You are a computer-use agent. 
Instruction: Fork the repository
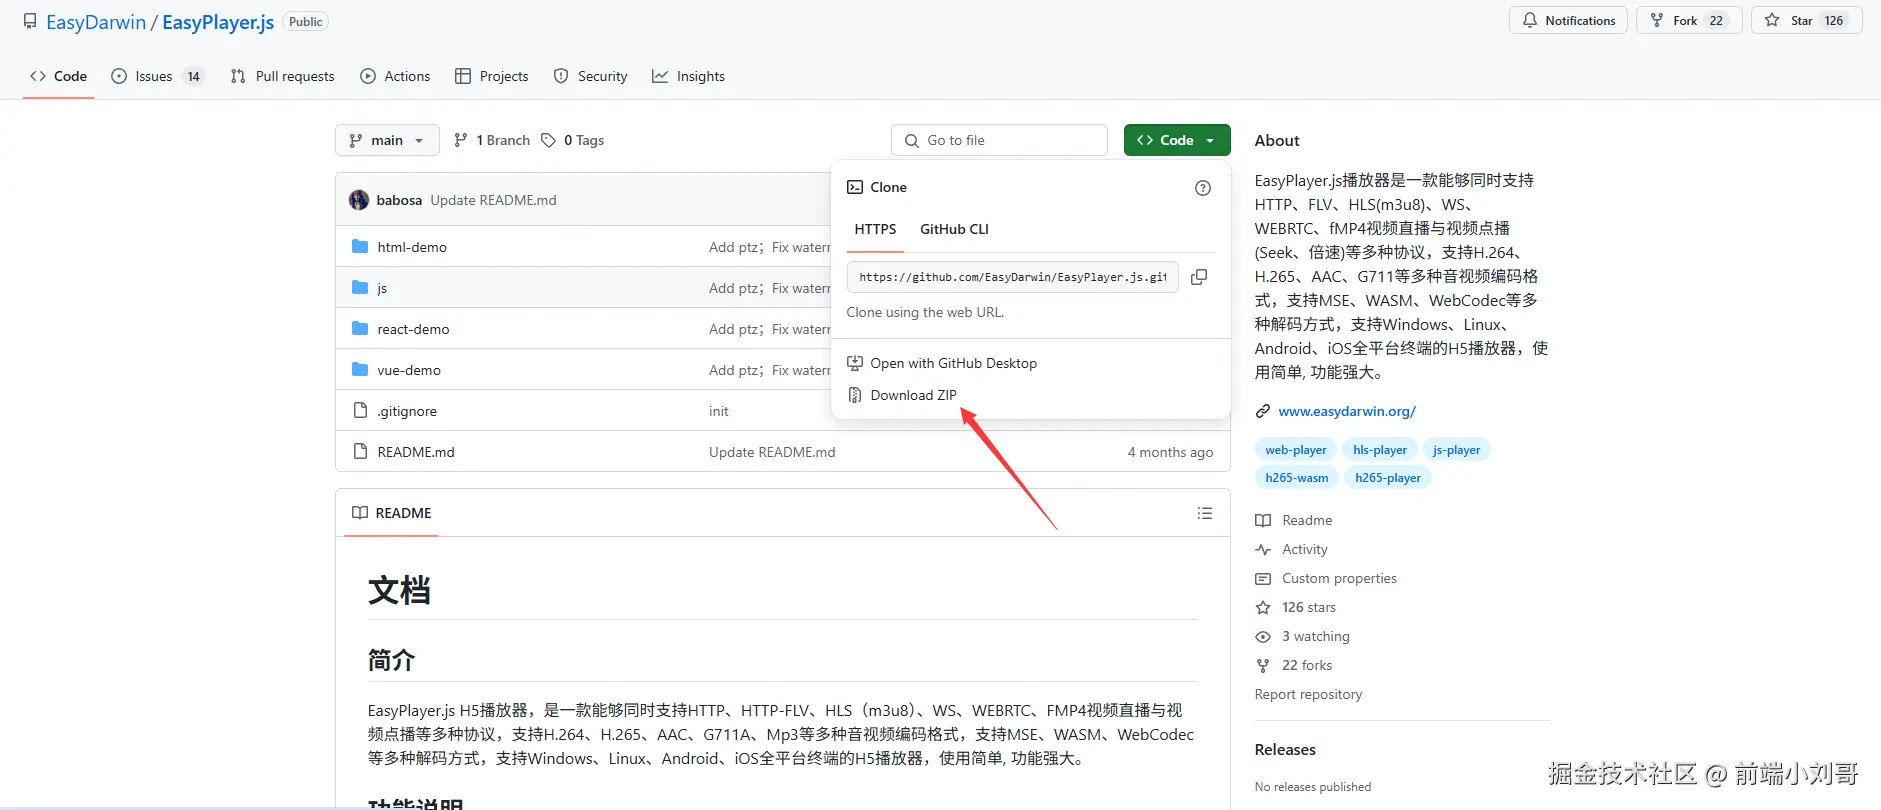click(1689, 20)
